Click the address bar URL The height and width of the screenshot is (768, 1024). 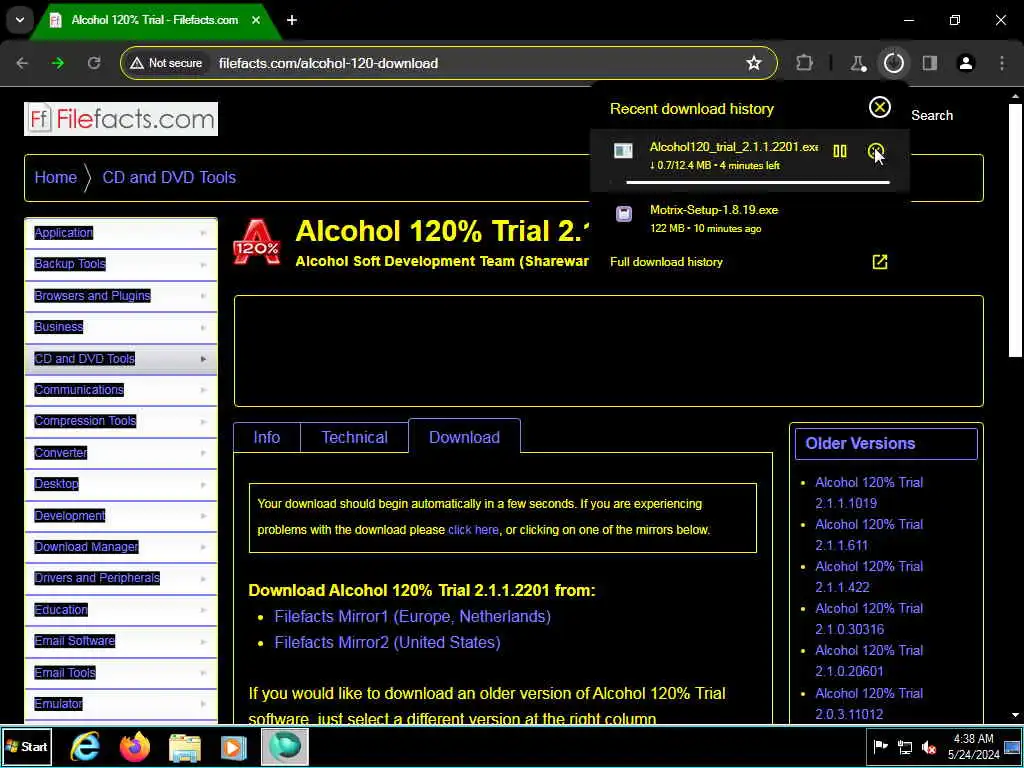tap(328, 63)
